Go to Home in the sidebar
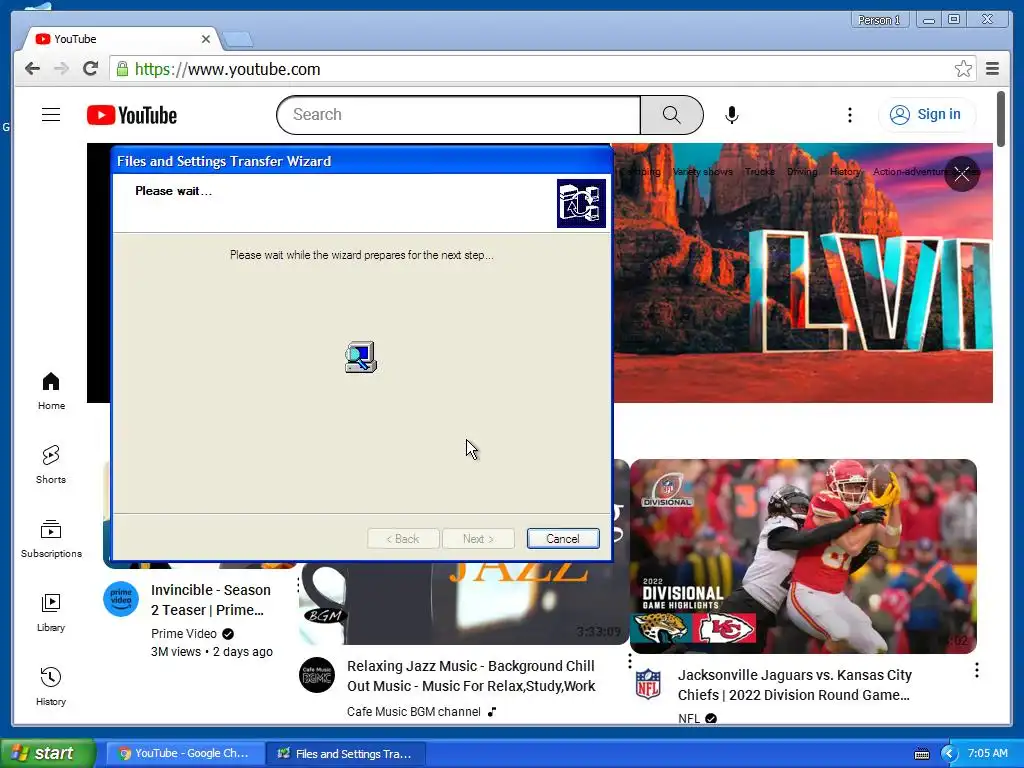 click(x=51, y=391)
